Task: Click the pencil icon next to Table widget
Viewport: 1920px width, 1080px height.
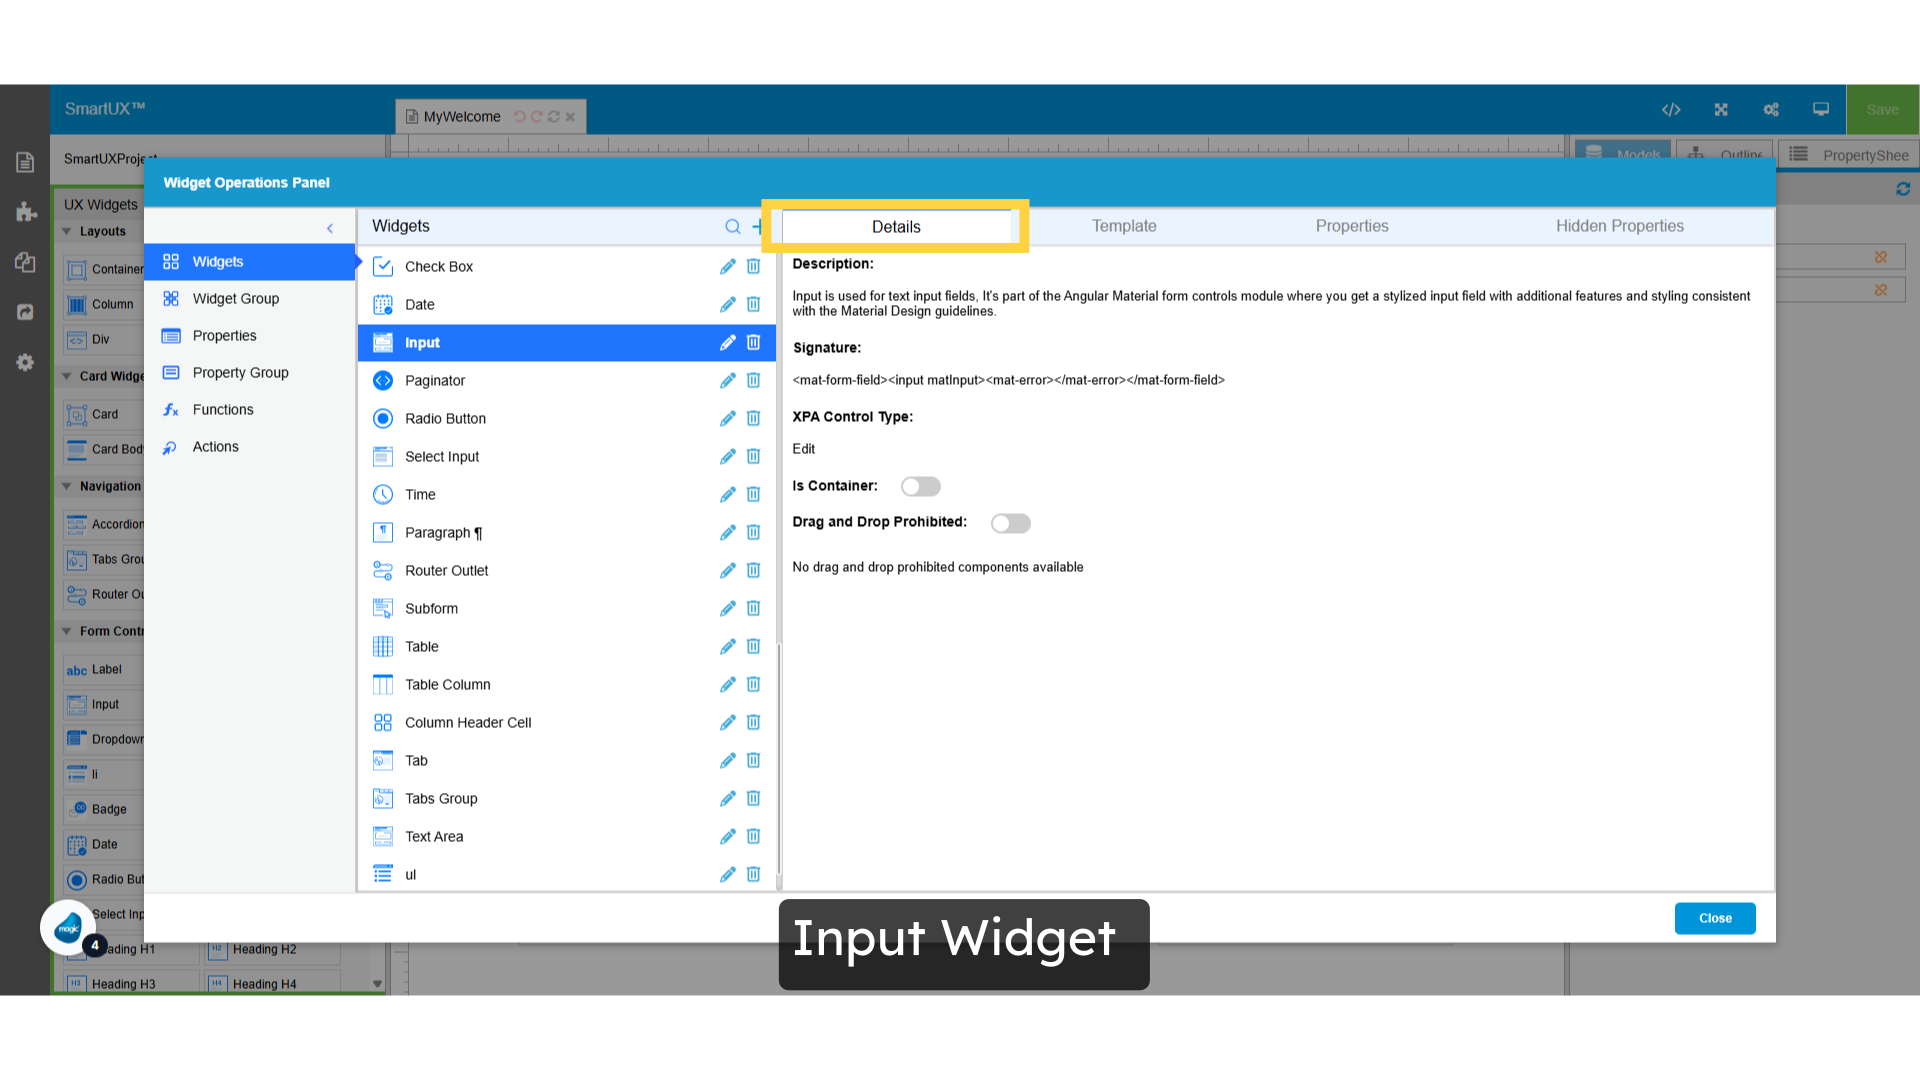Action: 727,646
